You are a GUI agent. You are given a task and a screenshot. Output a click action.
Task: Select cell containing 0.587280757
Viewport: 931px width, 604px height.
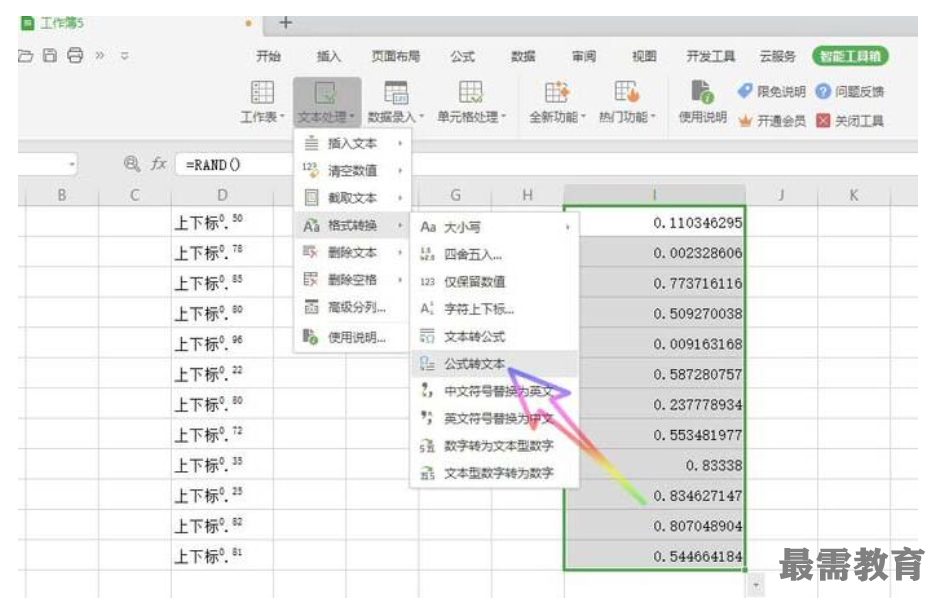point(654,374)
